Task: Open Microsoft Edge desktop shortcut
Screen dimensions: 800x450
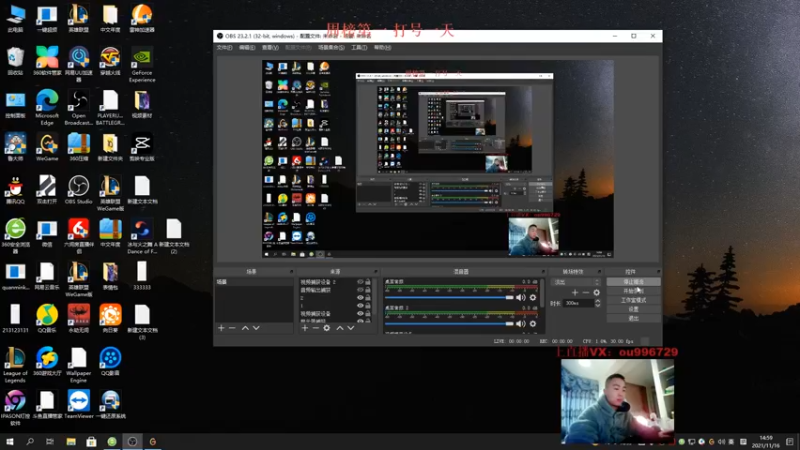Action: point(47,108)
